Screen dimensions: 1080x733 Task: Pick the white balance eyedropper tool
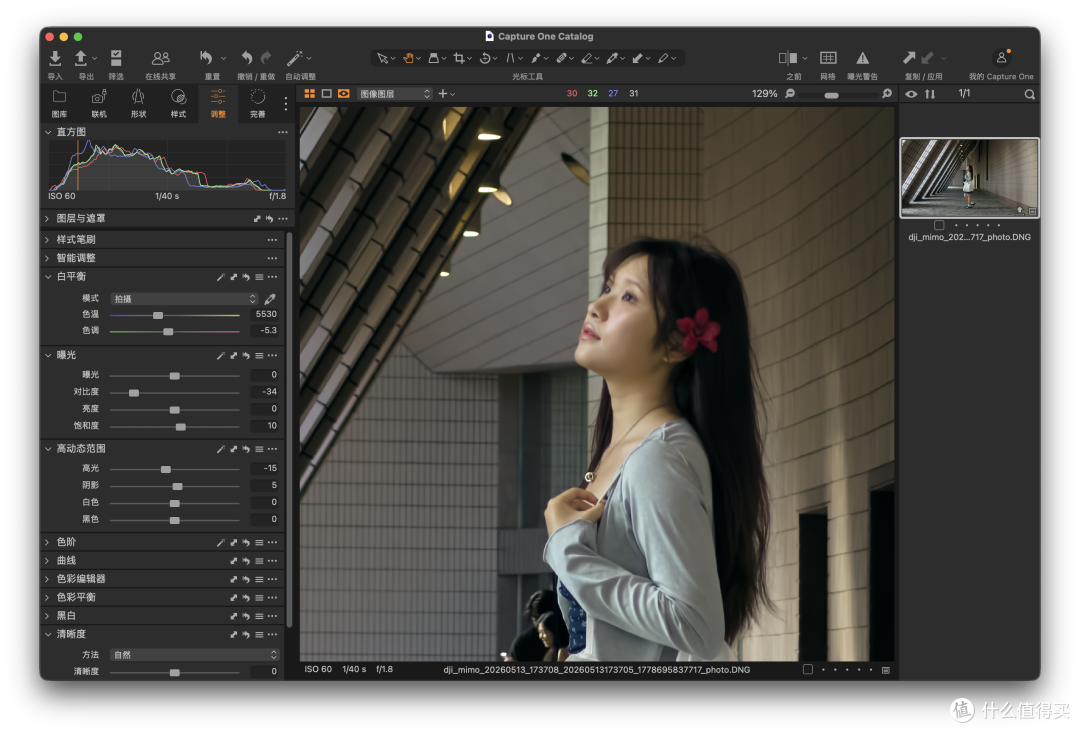click(270, 299)
